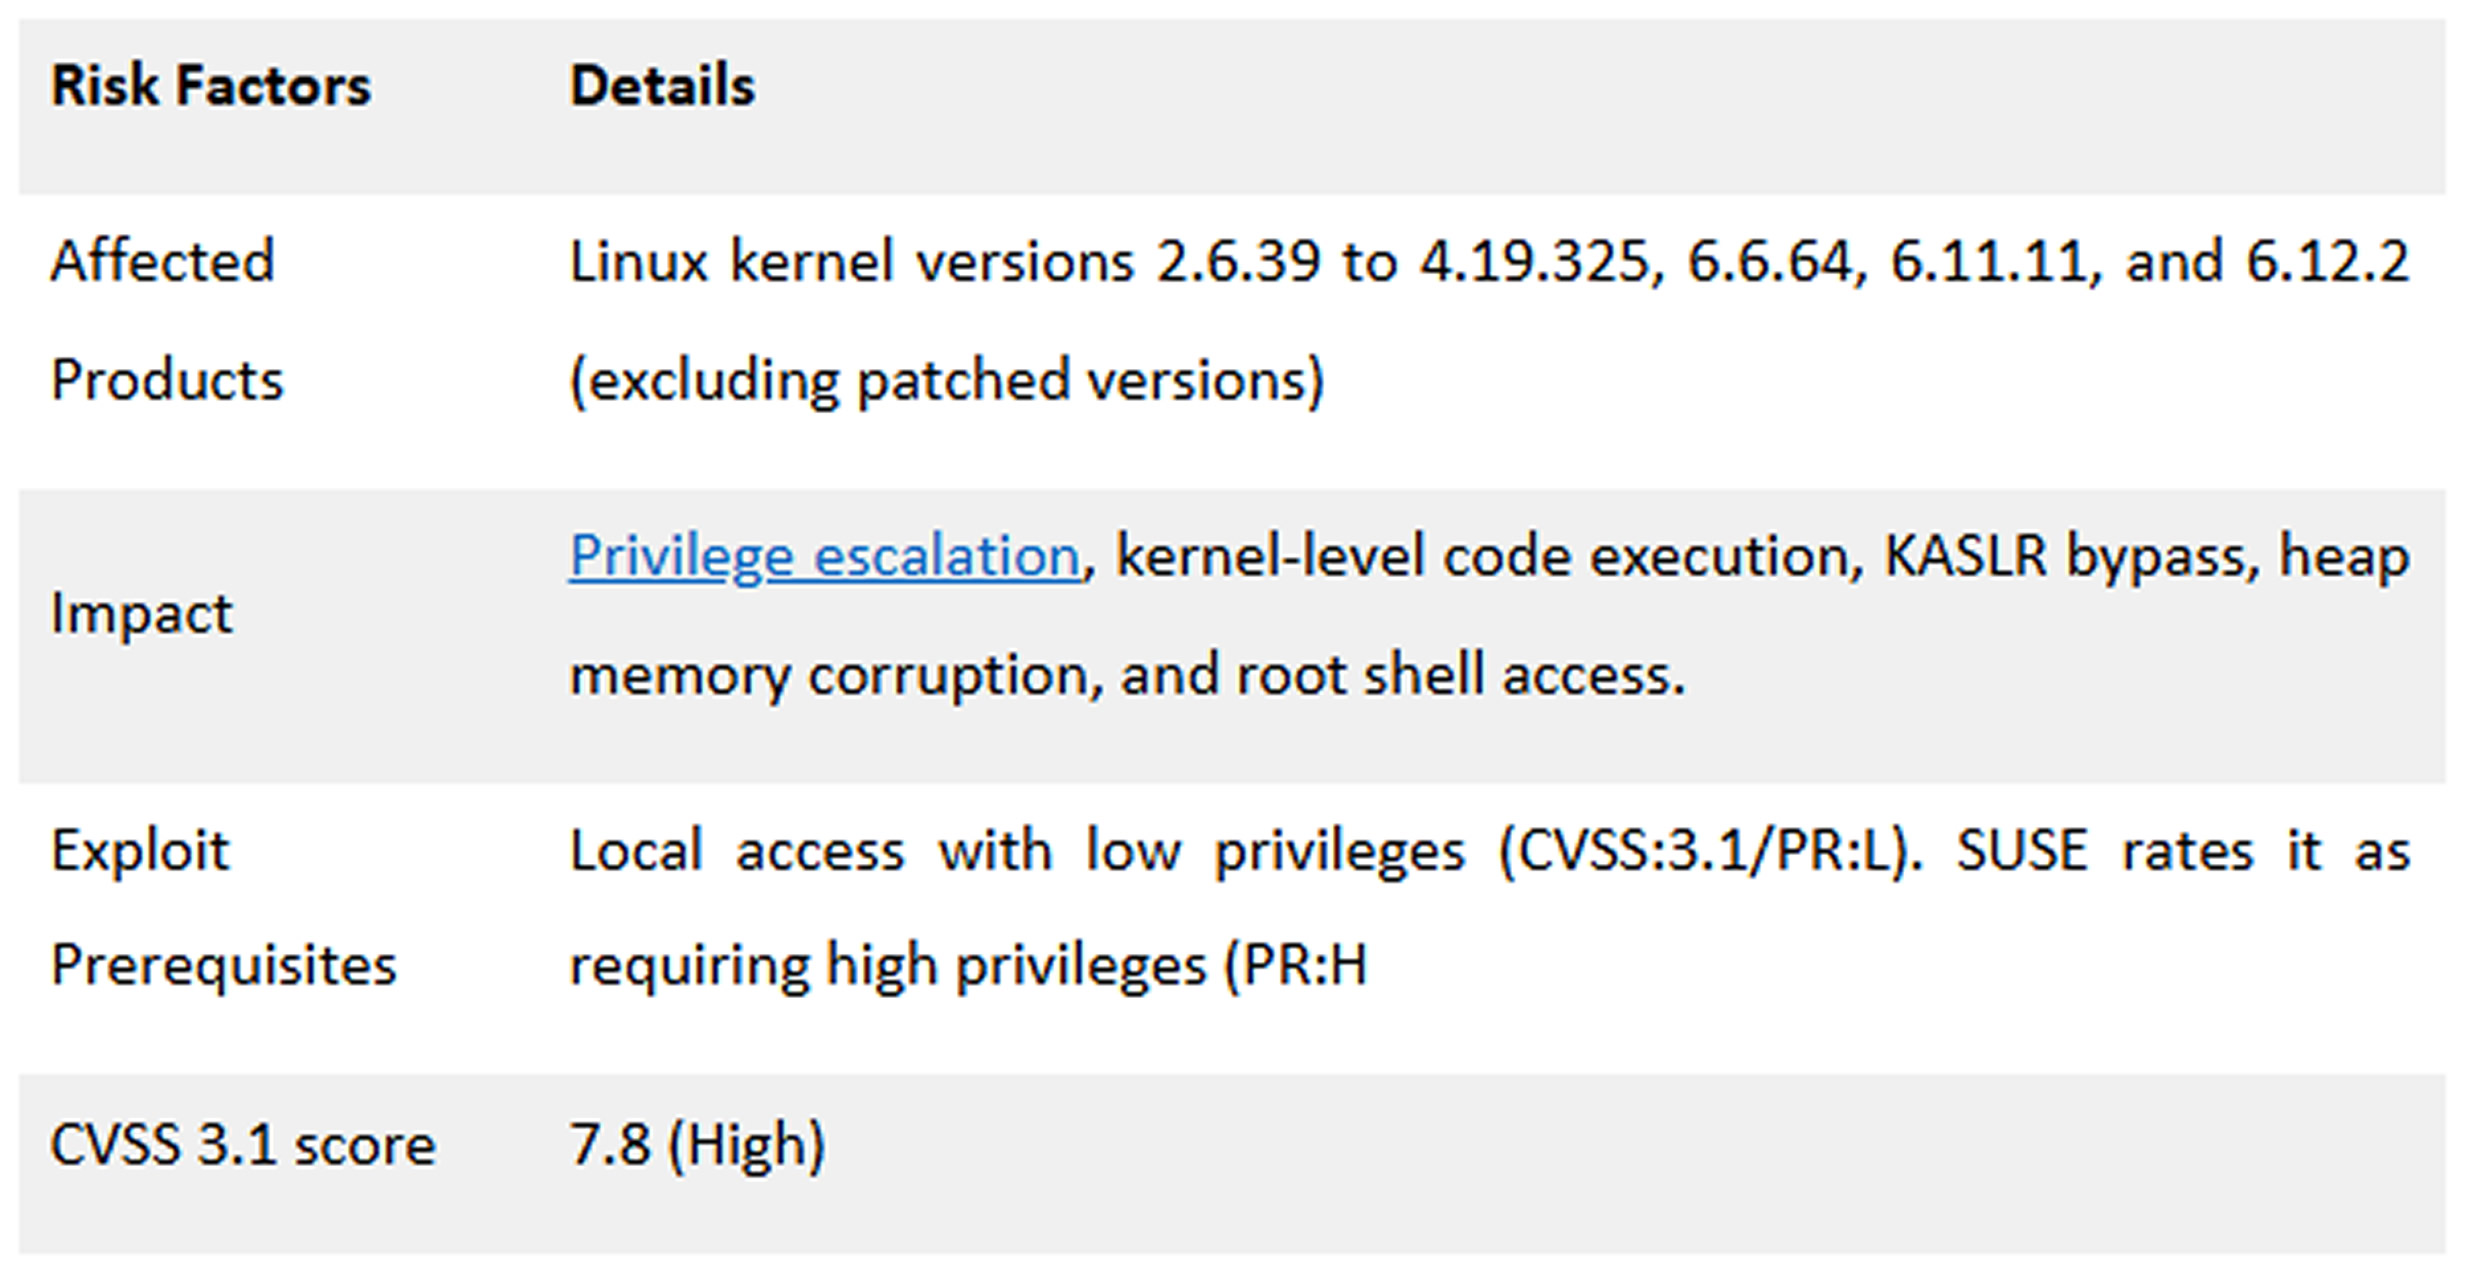
Task: Click the memory corruption description line
Action: (1127, 675)
